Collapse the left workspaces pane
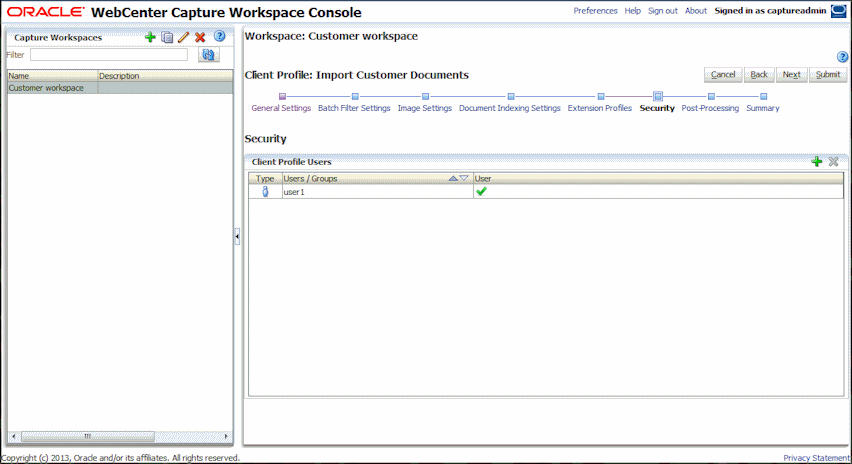Screen dimensions: 852x464 (237, 236)
